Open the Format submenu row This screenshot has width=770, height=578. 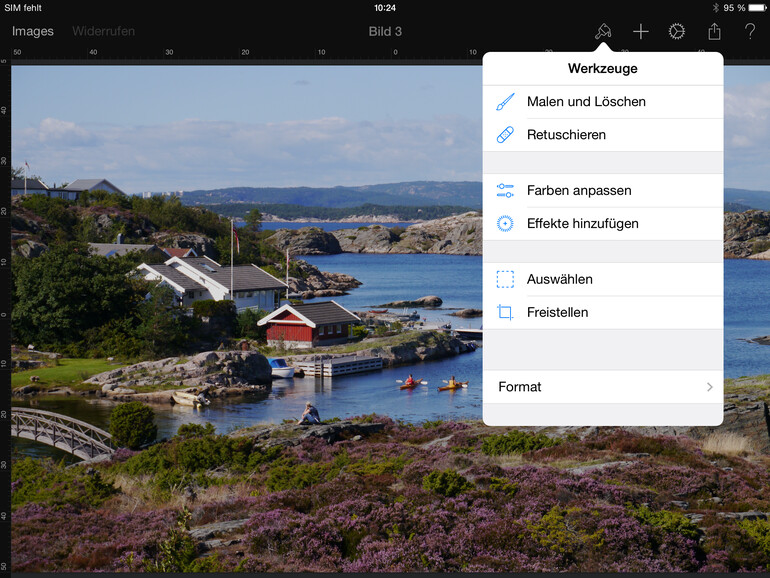603,387
